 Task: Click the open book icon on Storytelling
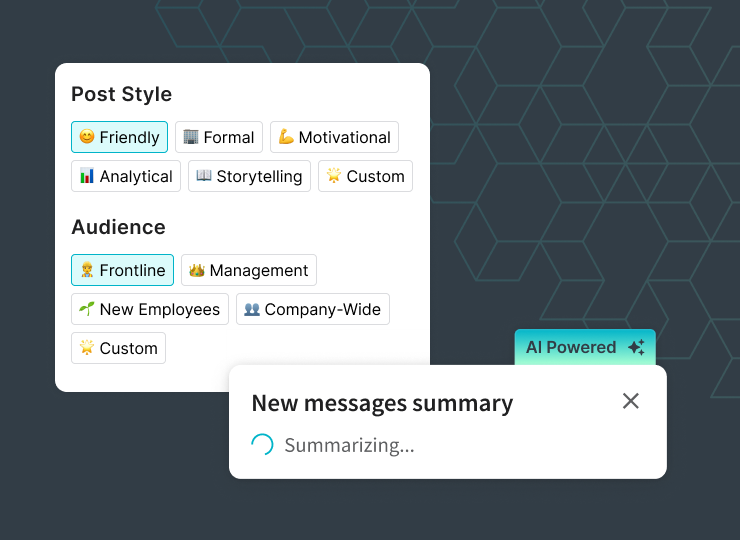204,176
